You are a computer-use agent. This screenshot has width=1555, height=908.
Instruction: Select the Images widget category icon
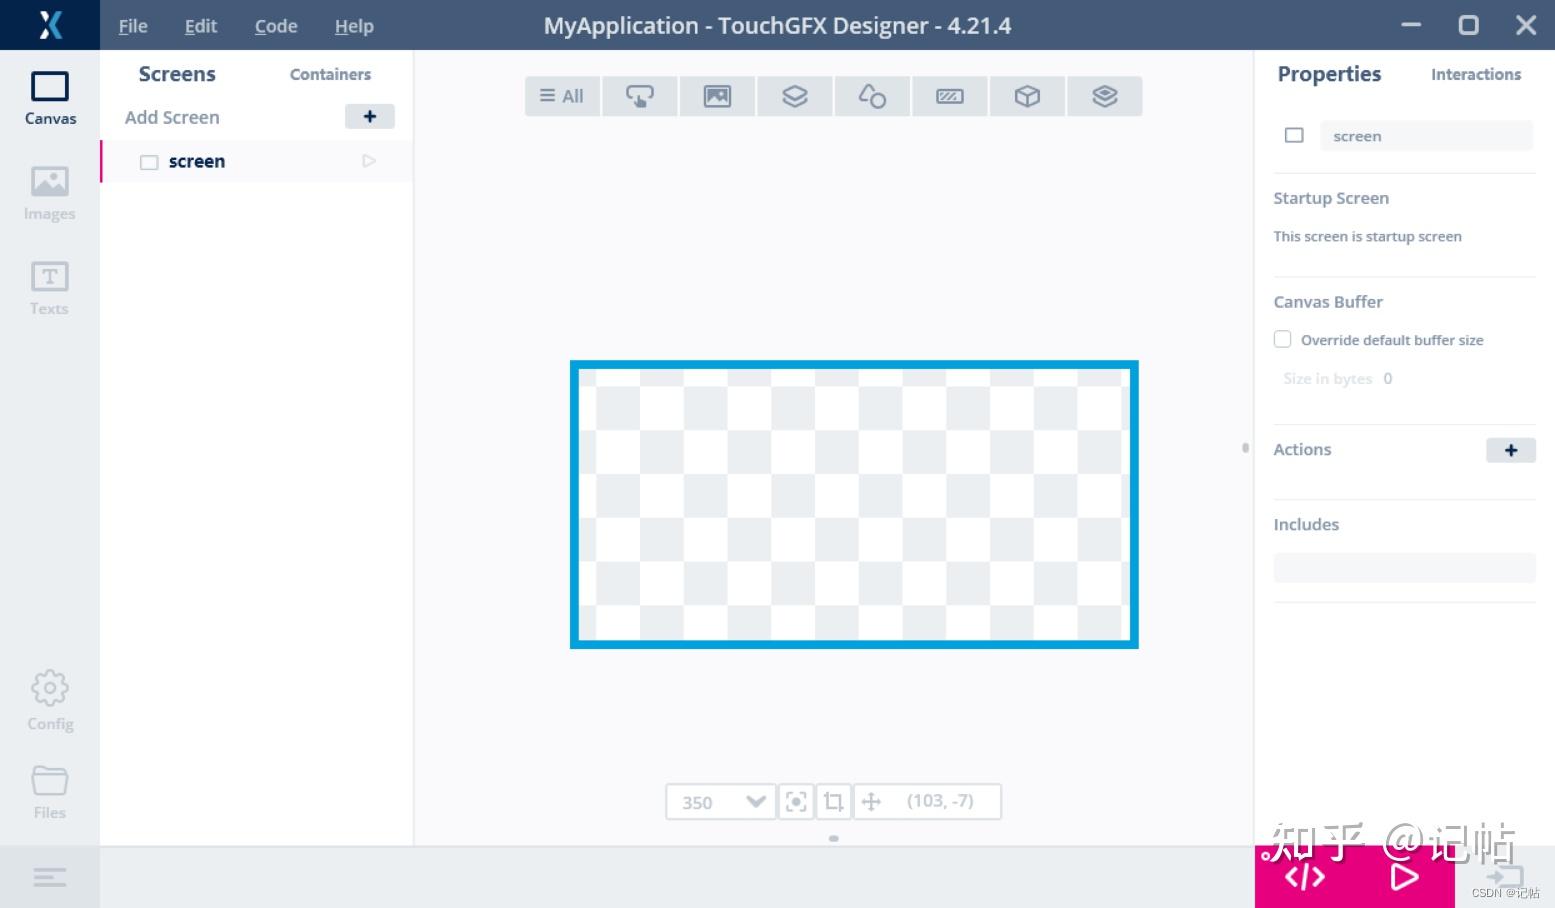[x=717, y=96]
